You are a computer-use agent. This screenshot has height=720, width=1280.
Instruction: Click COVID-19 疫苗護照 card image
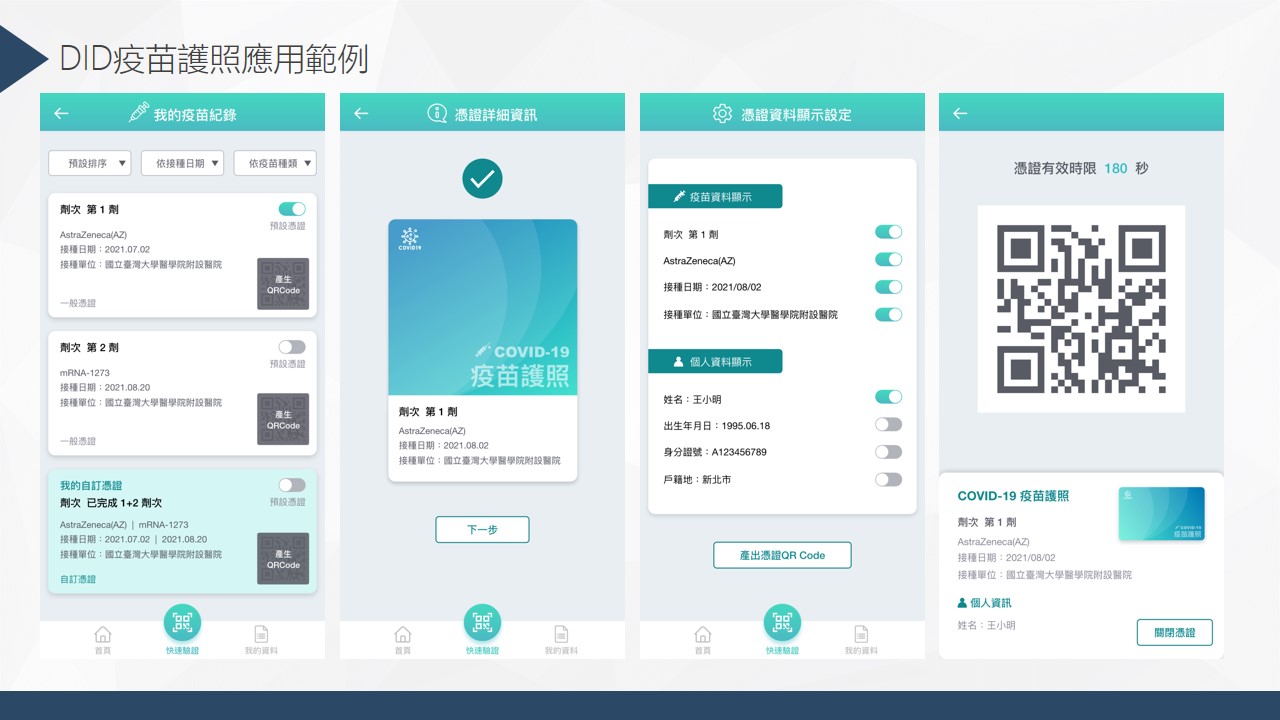point(482,307)
